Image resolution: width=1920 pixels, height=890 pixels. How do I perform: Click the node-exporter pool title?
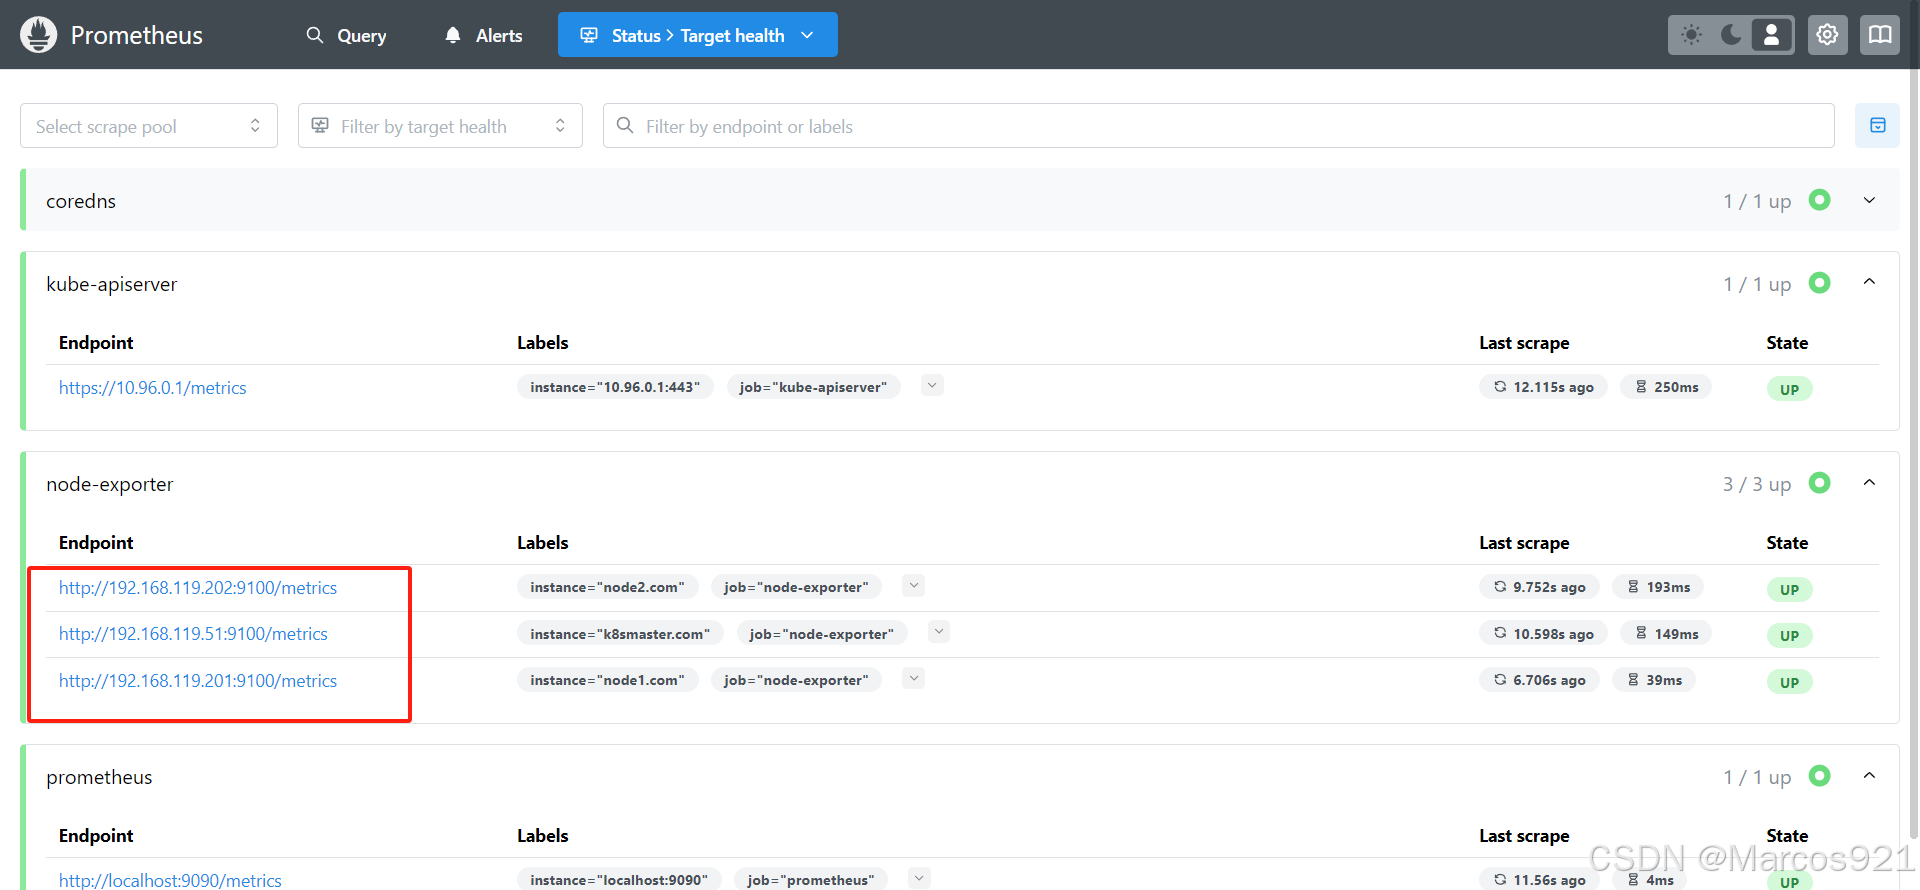point(110,484)
